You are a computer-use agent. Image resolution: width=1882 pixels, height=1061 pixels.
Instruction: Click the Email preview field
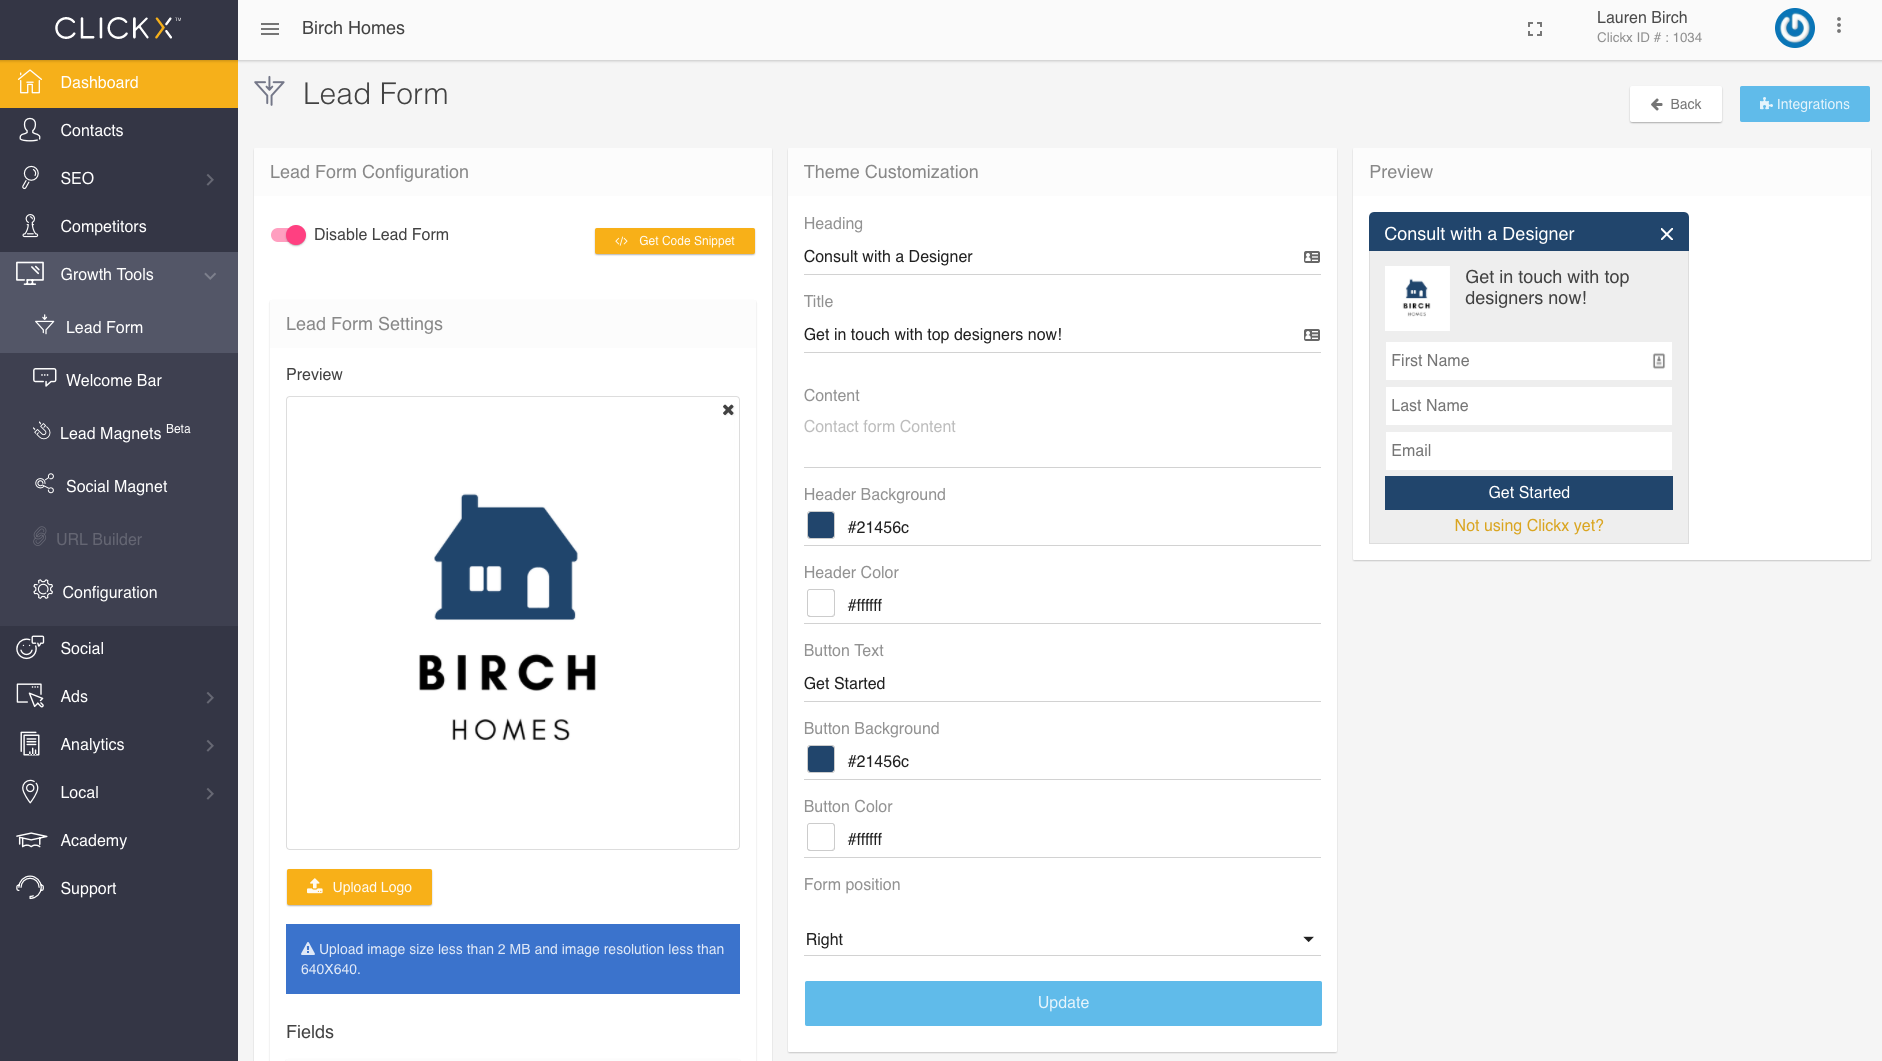coord(1528,451)
